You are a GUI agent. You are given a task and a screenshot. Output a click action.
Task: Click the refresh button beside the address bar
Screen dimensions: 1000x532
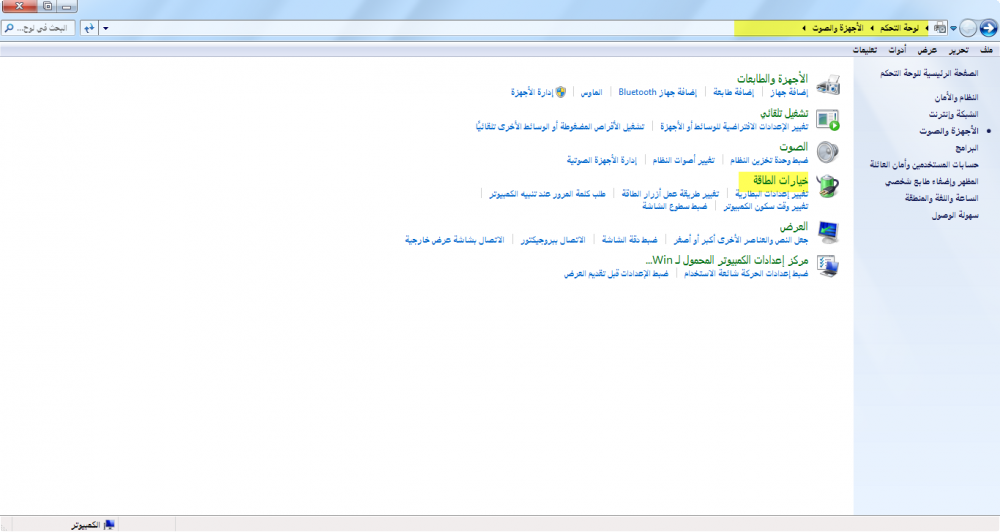[x=88, y=28]
